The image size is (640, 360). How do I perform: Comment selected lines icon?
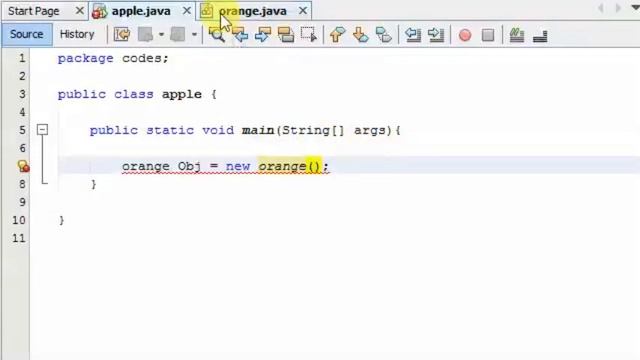click(517, 35)
